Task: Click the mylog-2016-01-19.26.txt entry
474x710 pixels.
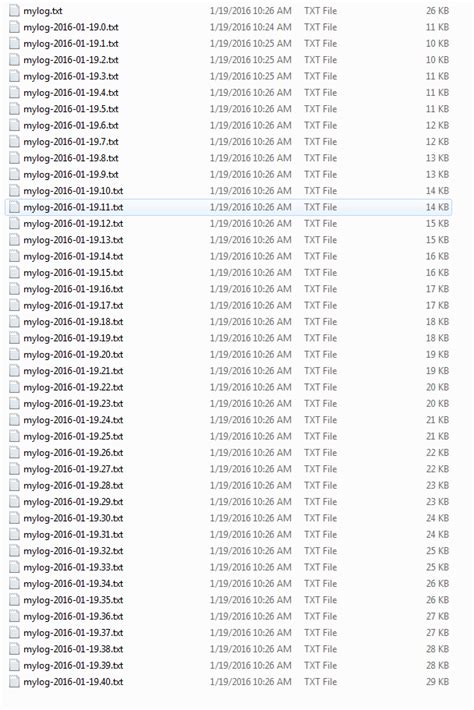Action: click(73, 453)
